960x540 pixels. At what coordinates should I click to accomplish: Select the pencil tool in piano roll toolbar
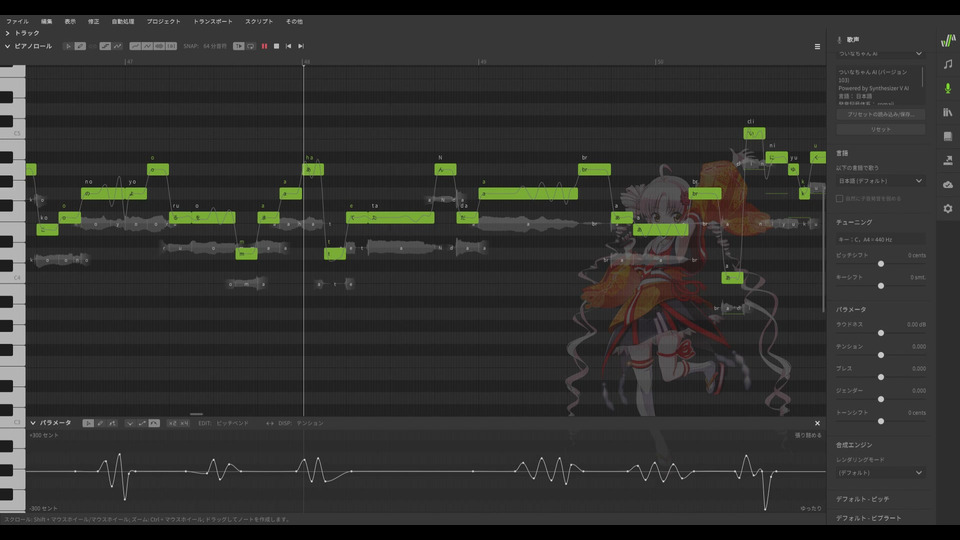click(80, 46)
